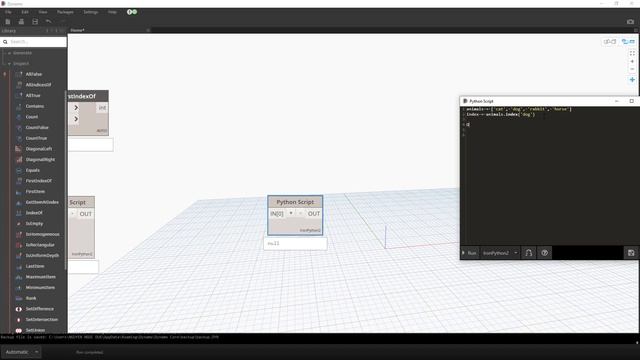Click the camera export-image icon
Image resolution: width=640 pixels, height=360 pixels.
[x=630, y=22]
